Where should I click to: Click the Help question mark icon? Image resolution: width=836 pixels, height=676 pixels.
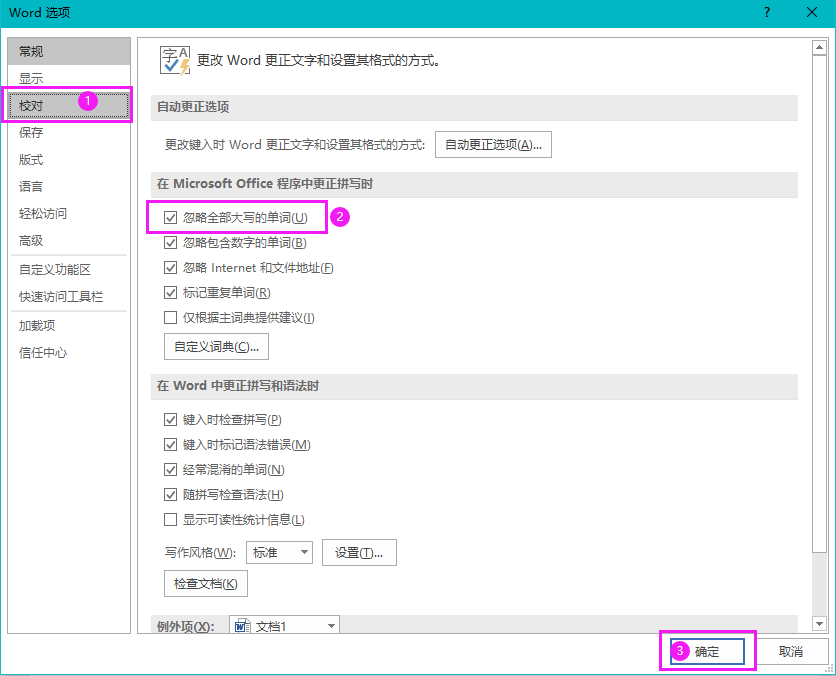(x=766, y=14)
